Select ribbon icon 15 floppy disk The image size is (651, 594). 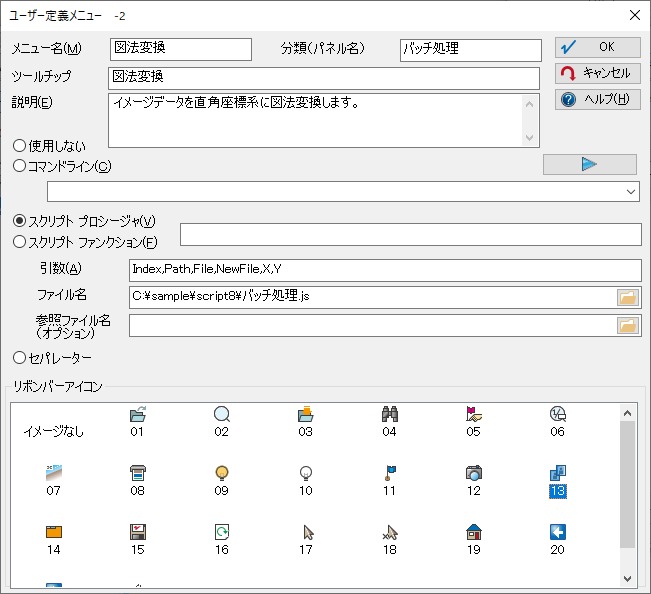pyautogui.click(x=137, y=540)
